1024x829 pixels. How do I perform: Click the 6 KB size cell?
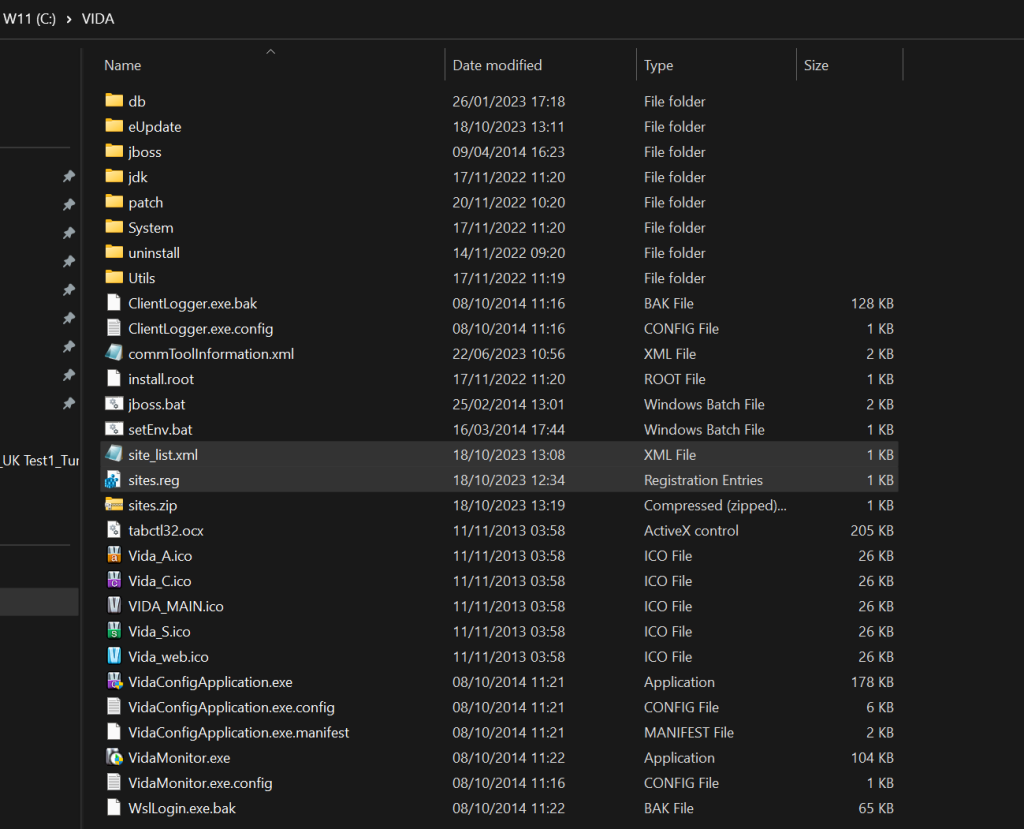880,707
